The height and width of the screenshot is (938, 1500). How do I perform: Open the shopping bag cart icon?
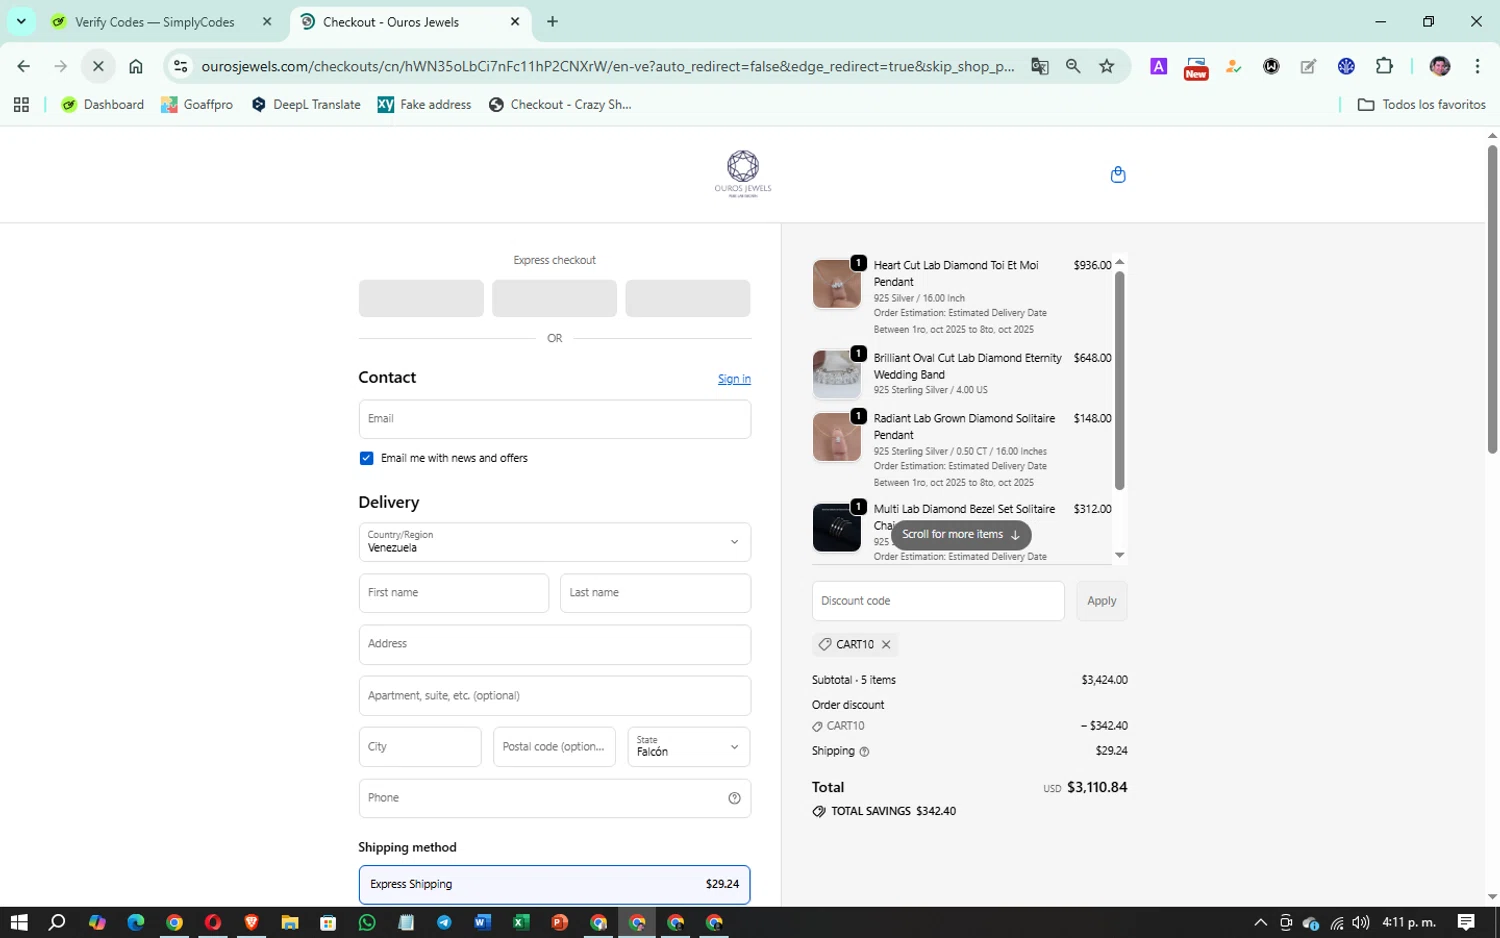tap(1118, 175)
